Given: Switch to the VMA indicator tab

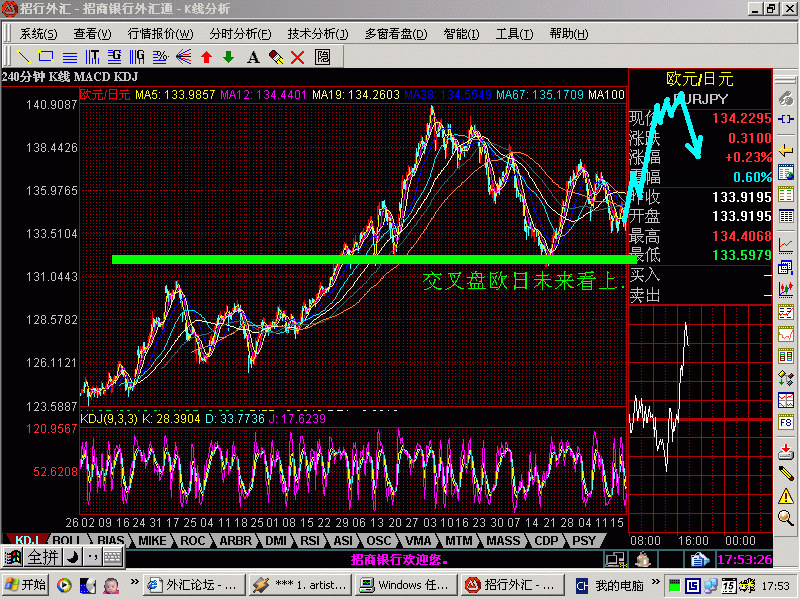Looking at the screenshot, I should point(418,540).
